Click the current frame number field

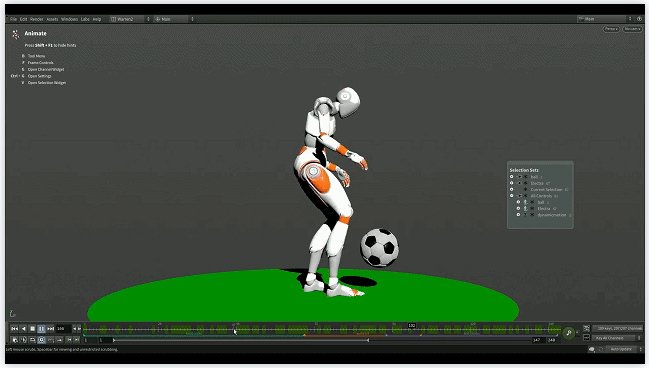64,329
